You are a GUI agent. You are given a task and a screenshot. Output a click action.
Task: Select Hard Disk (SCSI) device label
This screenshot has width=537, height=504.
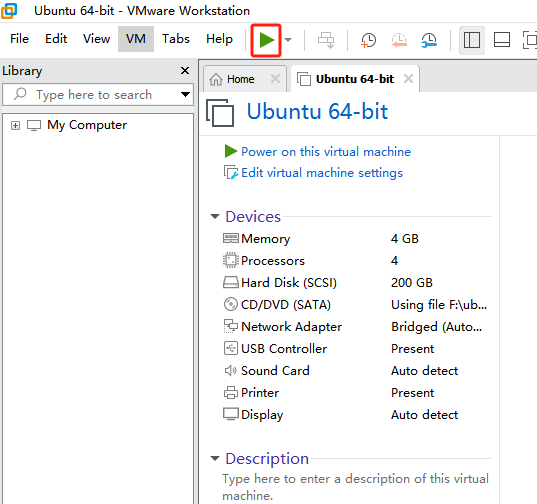289,283
